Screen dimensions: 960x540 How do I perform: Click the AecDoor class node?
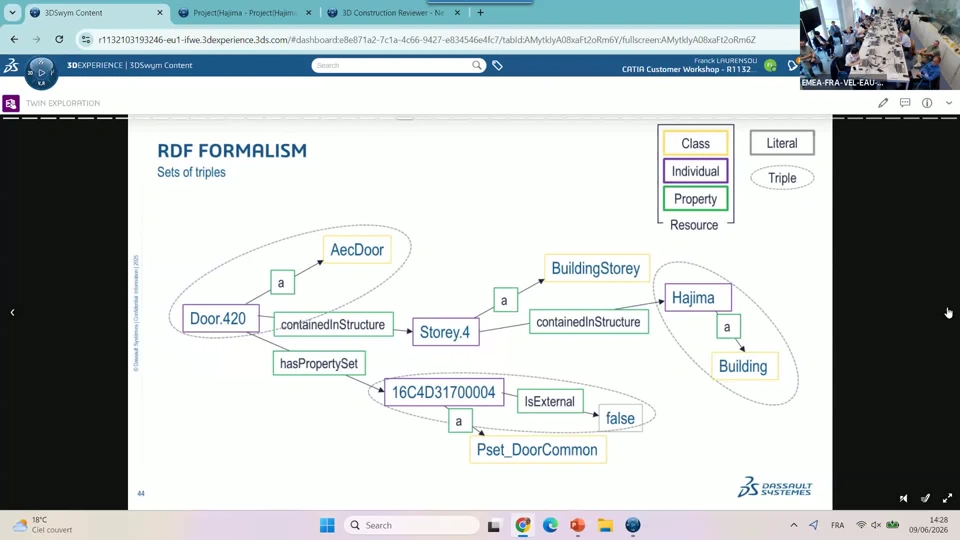point(357,250)
